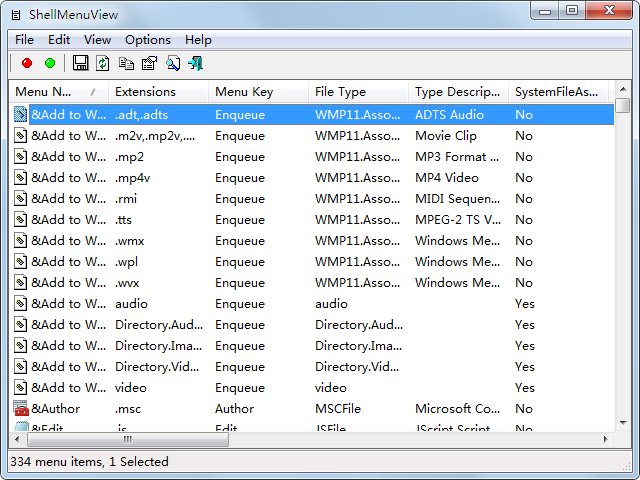Open the View menu
This screenshot has width=640, height=480.
[x=97, y=40]
